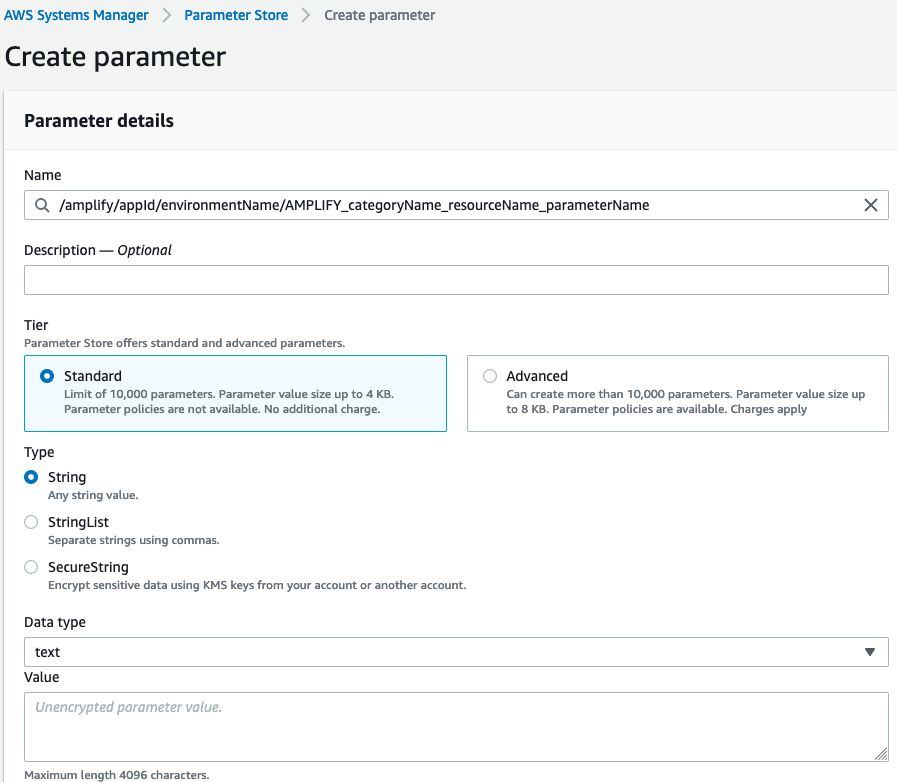Choose the StringList type option
Image resolution: width=897 pixels, height=782 pixels.
31,522
